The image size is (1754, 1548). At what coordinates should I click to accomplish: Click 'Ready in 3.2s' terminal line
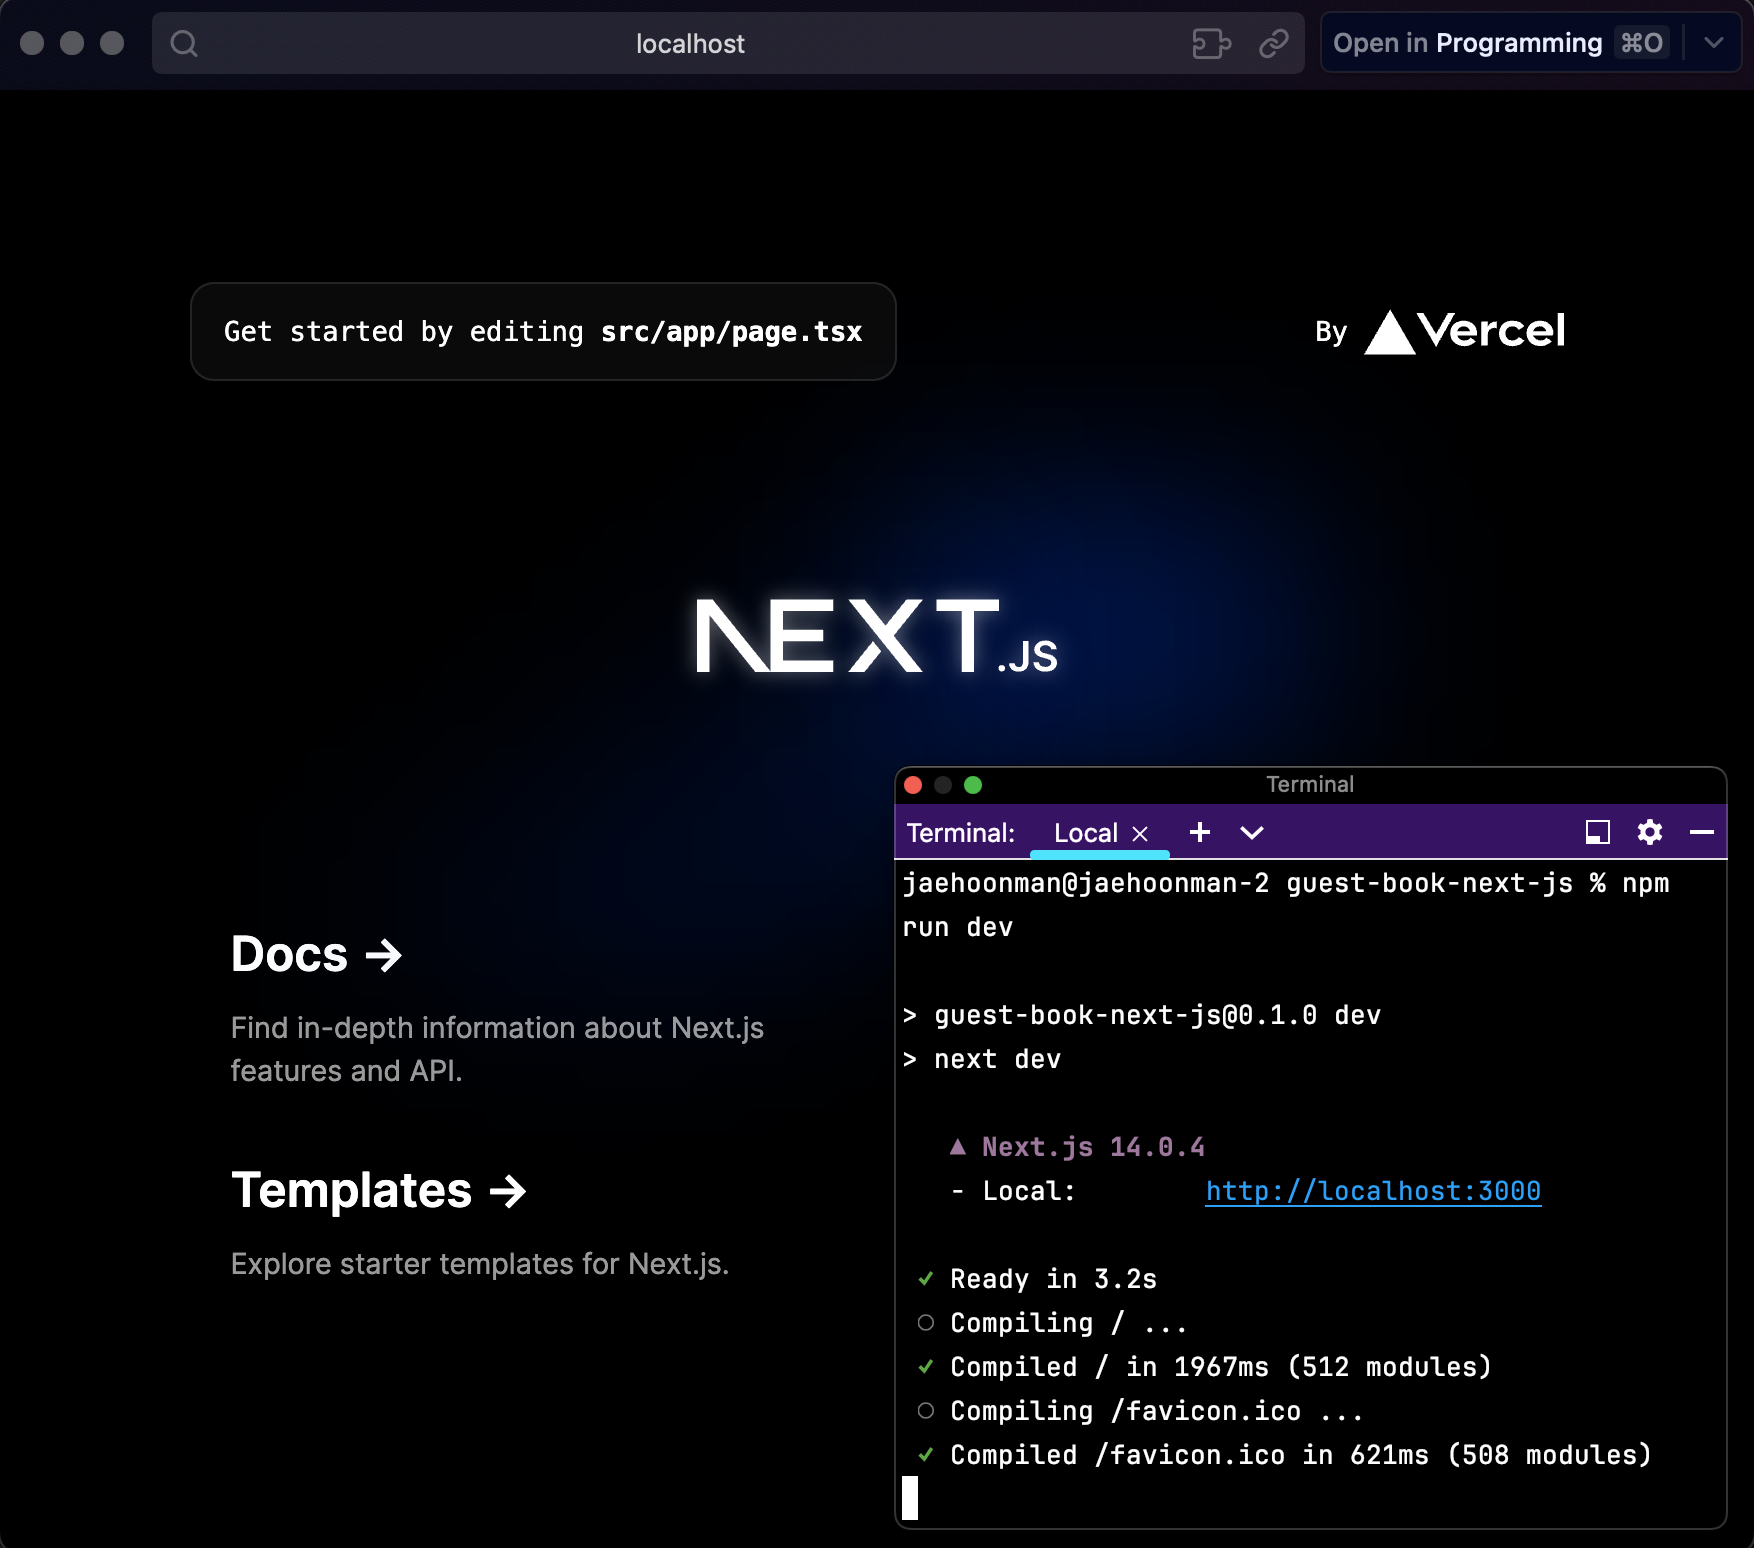(x=1053, y=1279)
